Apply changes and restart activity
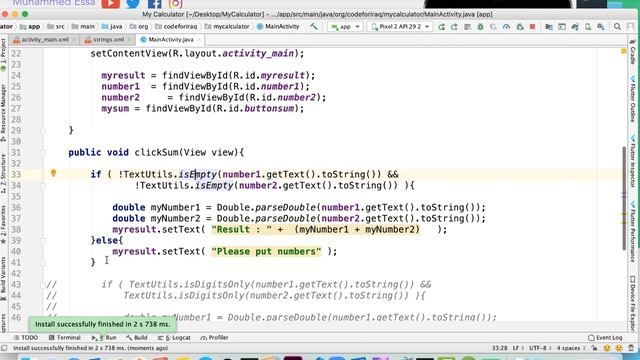The image size is (640, 360). (x=454, y=27)
